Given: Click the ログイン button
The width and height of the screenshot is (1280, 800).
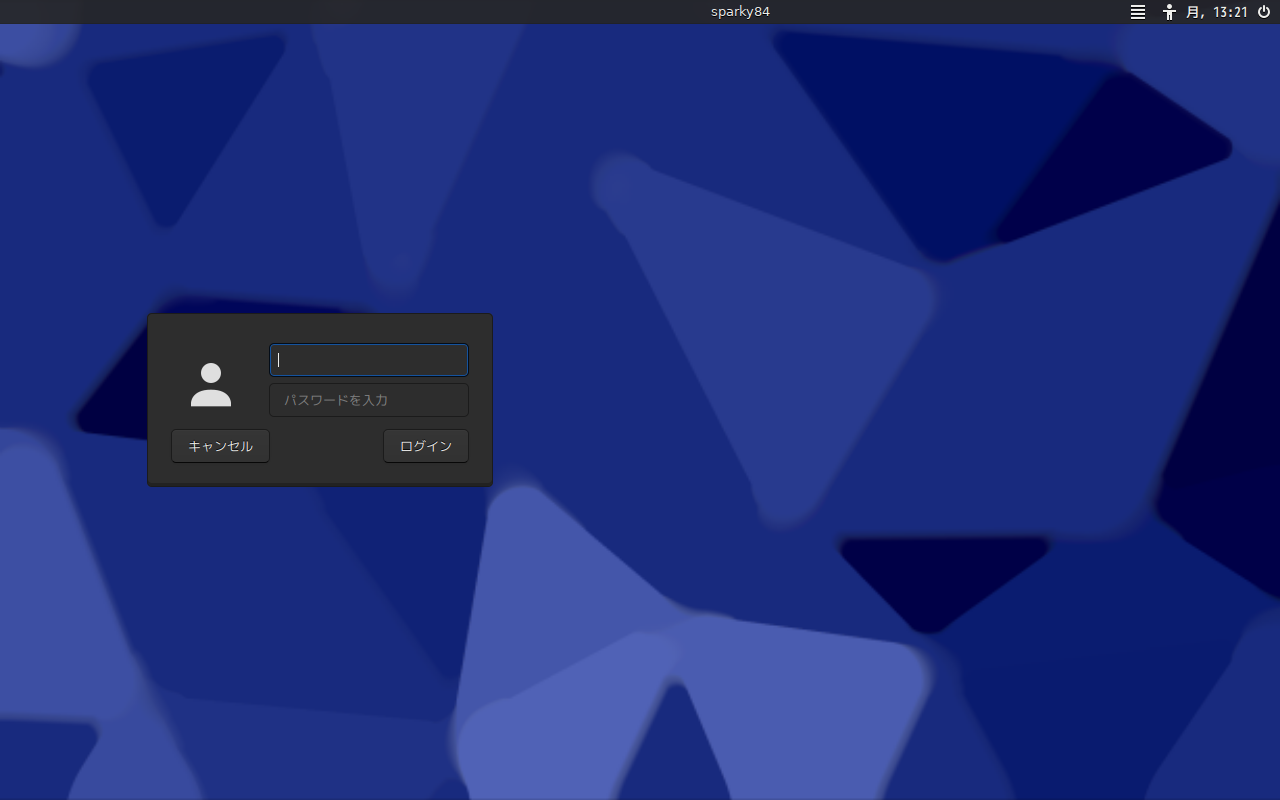Looking at the screenshot, I should [426, 446].
